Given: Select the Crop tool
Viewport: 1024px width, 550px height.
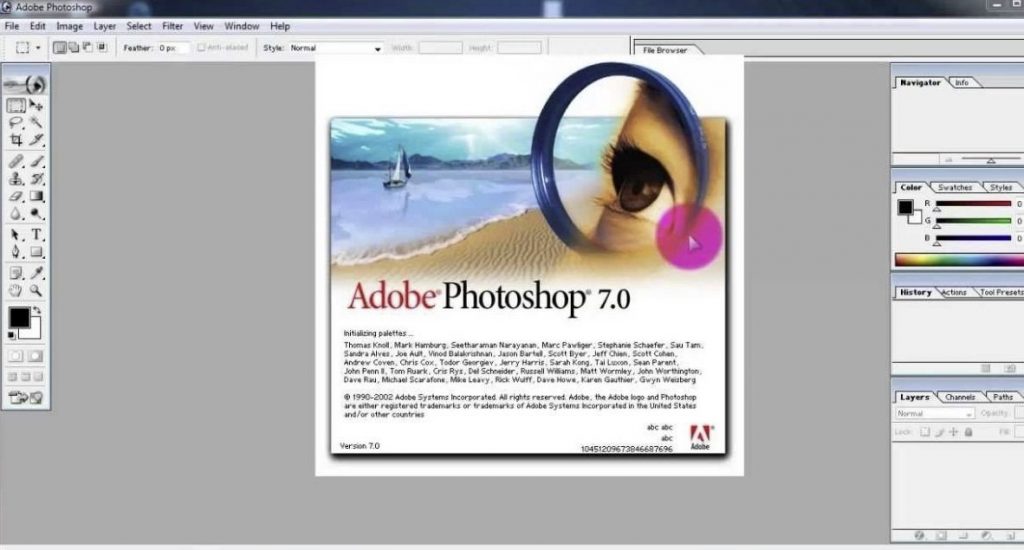Looking at the screenshot, I should (16, 140).
